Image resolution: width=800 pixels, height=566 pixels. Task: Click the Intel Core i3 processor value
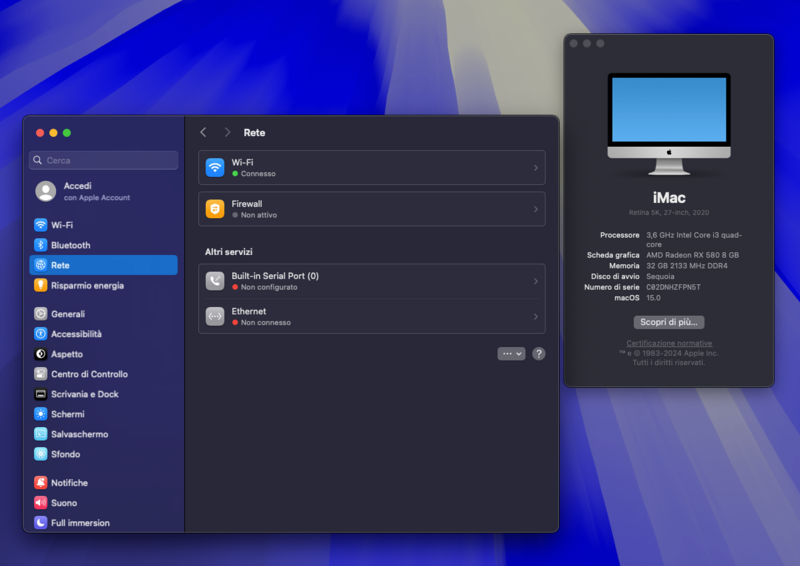[x=694, y=240]
